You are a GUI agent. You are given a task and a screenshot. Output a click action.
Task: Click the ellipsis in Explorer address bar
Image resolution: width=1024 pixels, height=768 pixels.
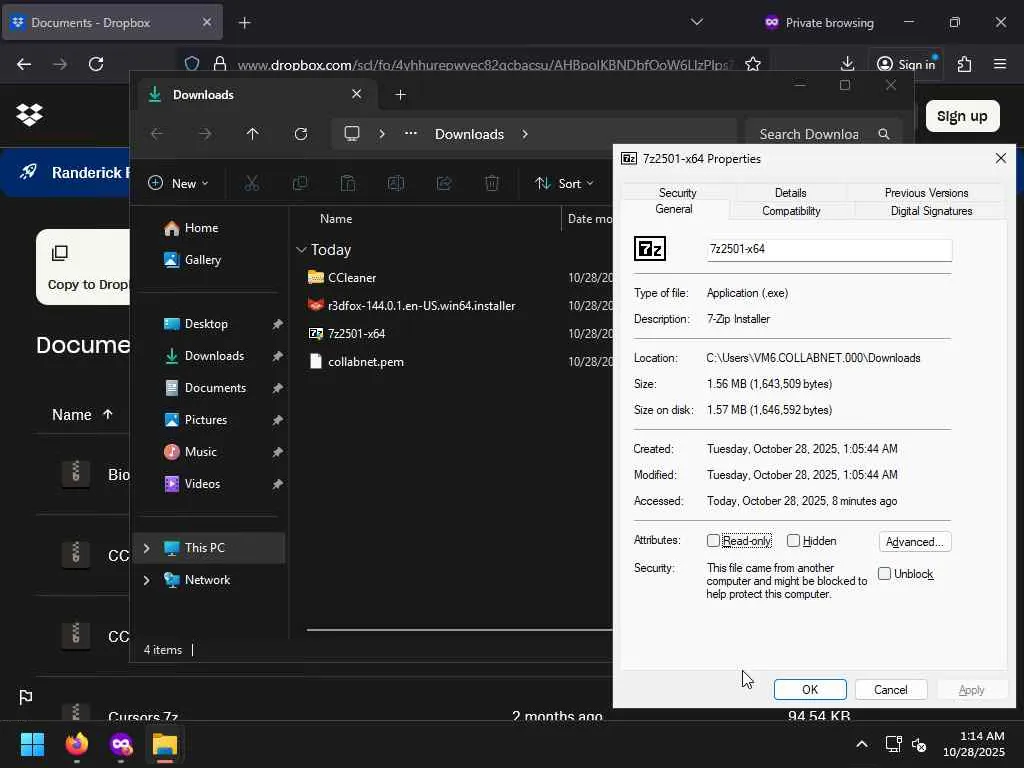point(411,134)
